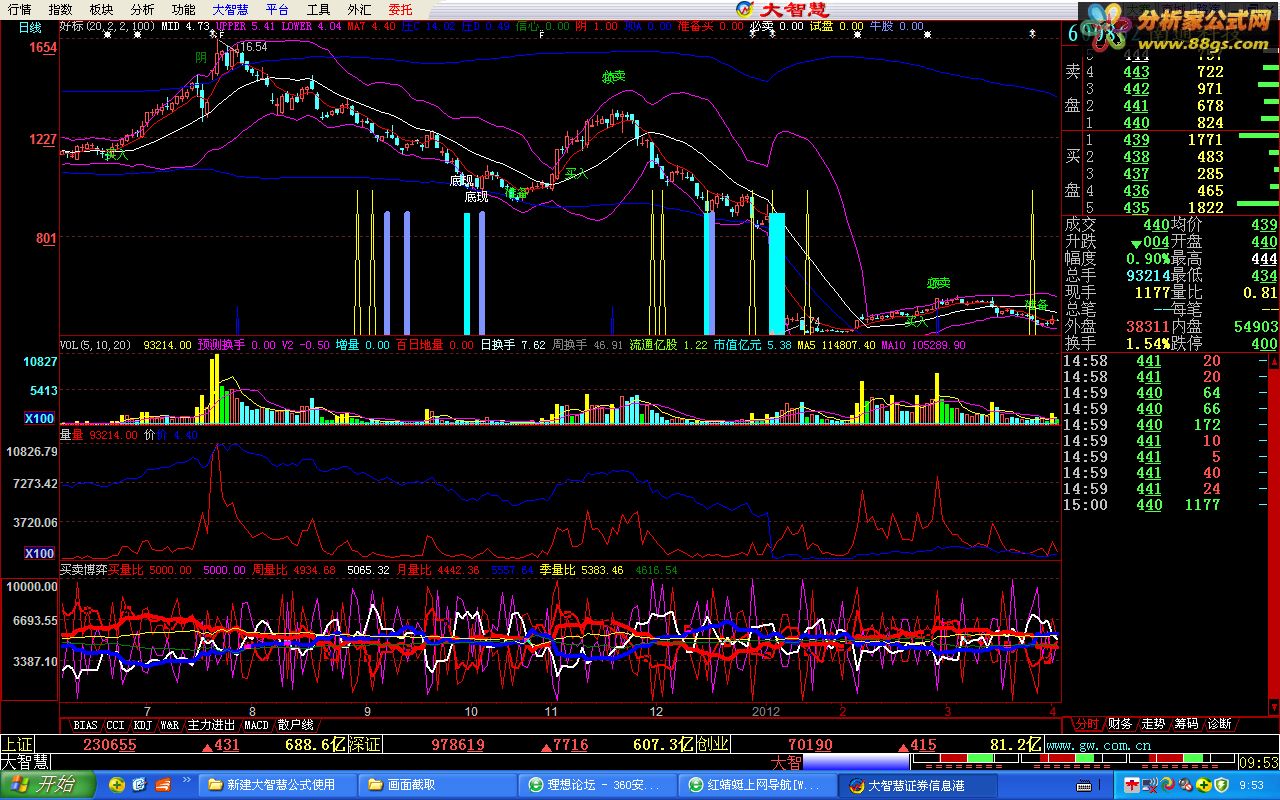Screen dimensions: 1280x800
Task: Click the 16.54 peak price label
Action: (x=253, y=47)
